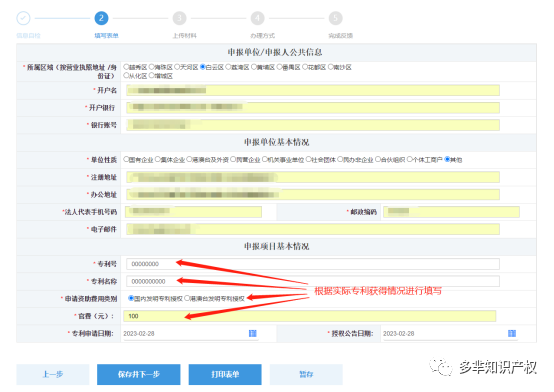Select 越秀区 district radio
Viewport: 554px width, 392px height.
[x=126, y=67]
